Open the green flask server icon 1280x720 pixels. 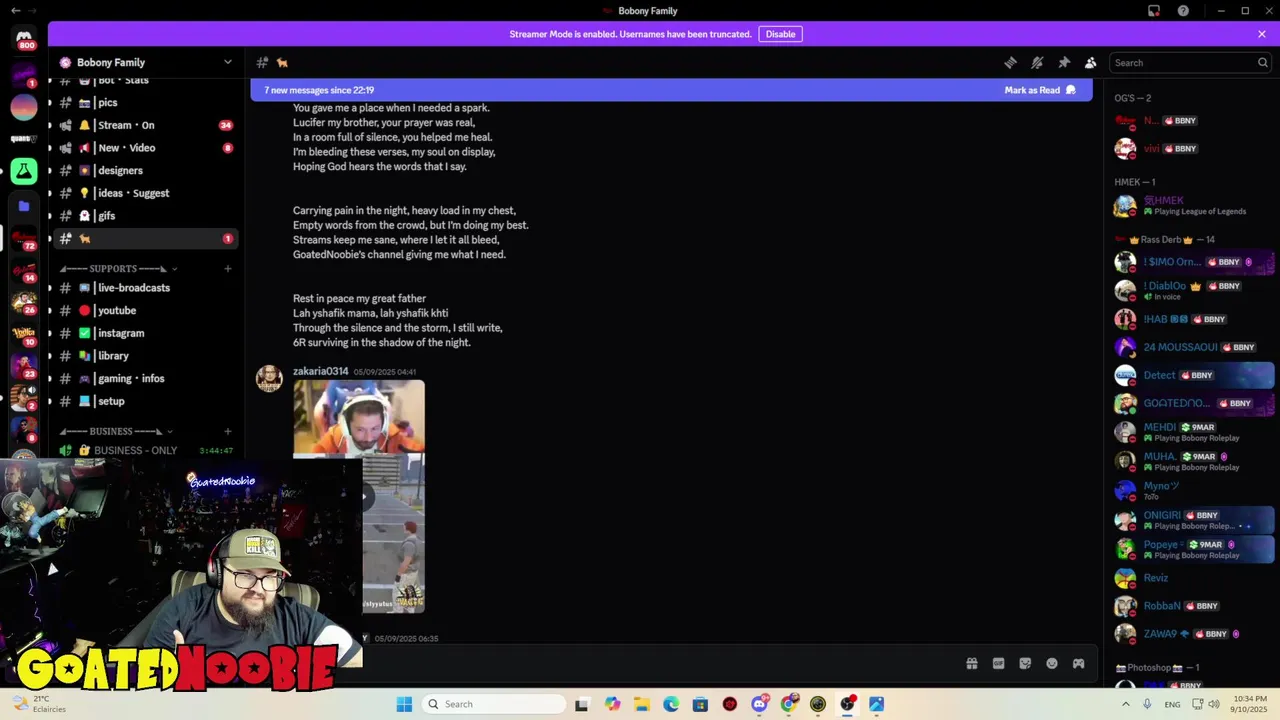coord(24,171)
